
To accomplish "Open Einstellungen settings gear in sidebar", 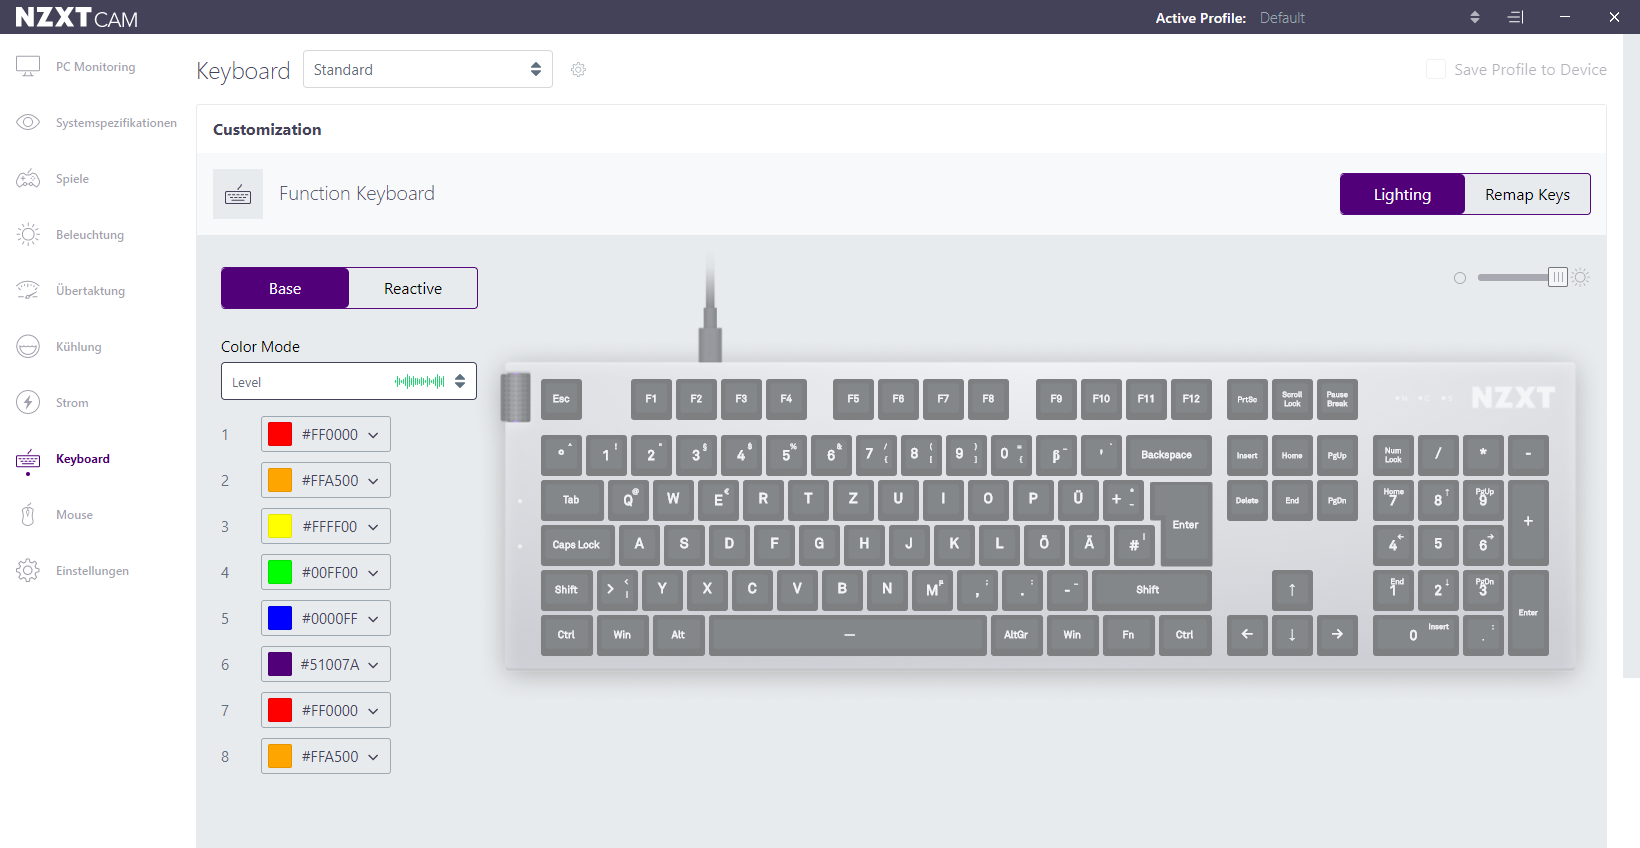I will tap(28, 571).
